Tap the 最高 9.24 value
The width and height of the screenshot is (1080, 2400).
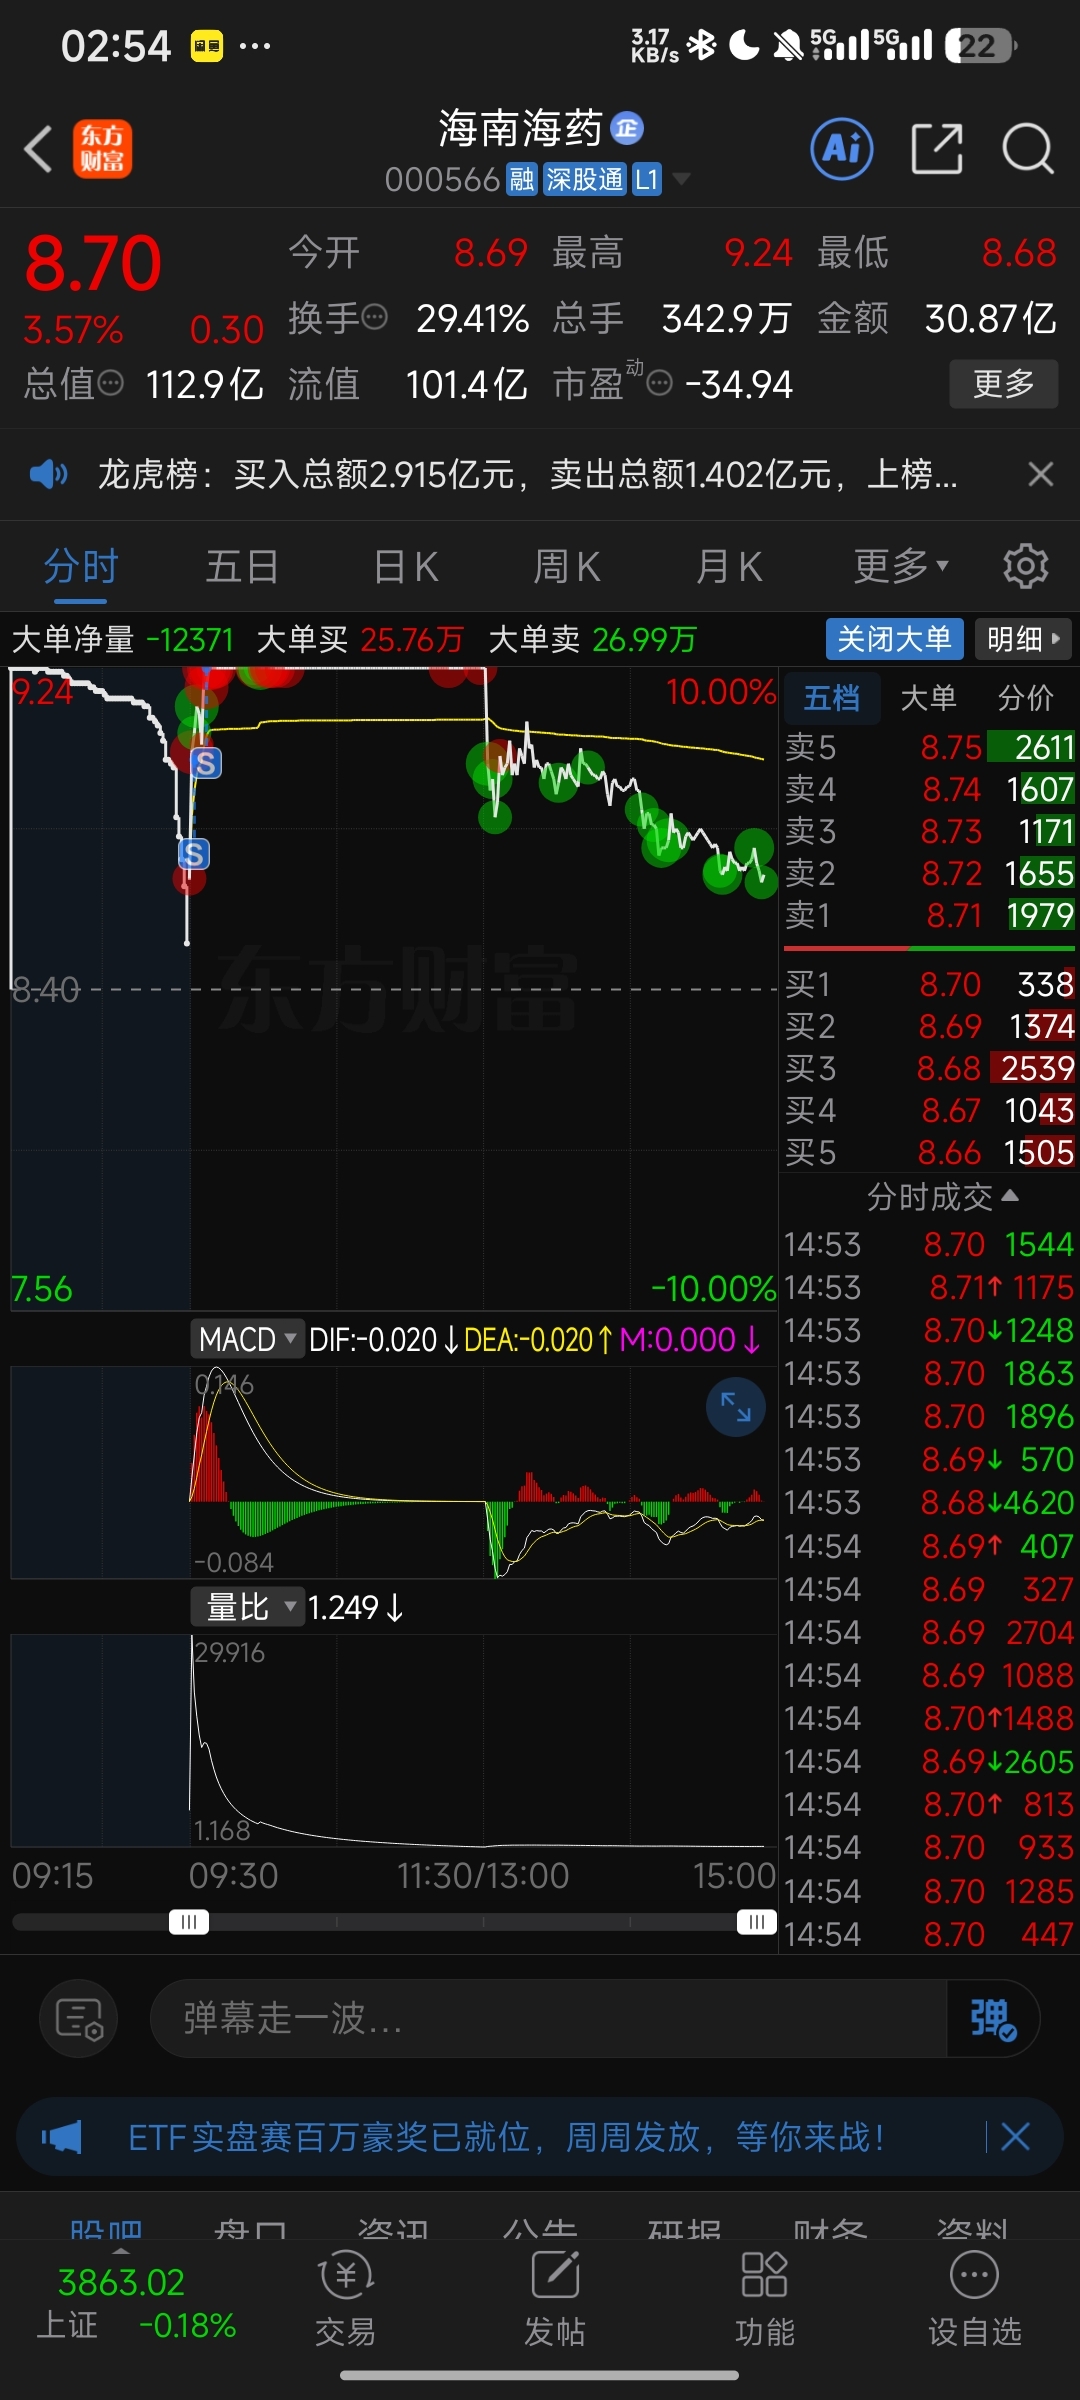[758, 253]
